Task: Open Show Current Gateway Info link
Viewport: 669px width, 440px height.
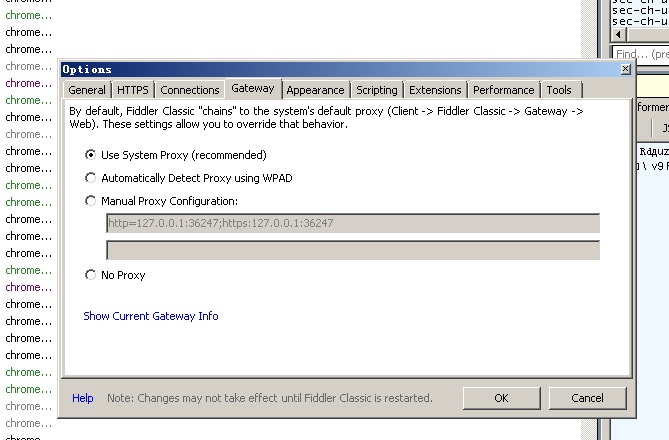Action: click(x=151, y=316)
